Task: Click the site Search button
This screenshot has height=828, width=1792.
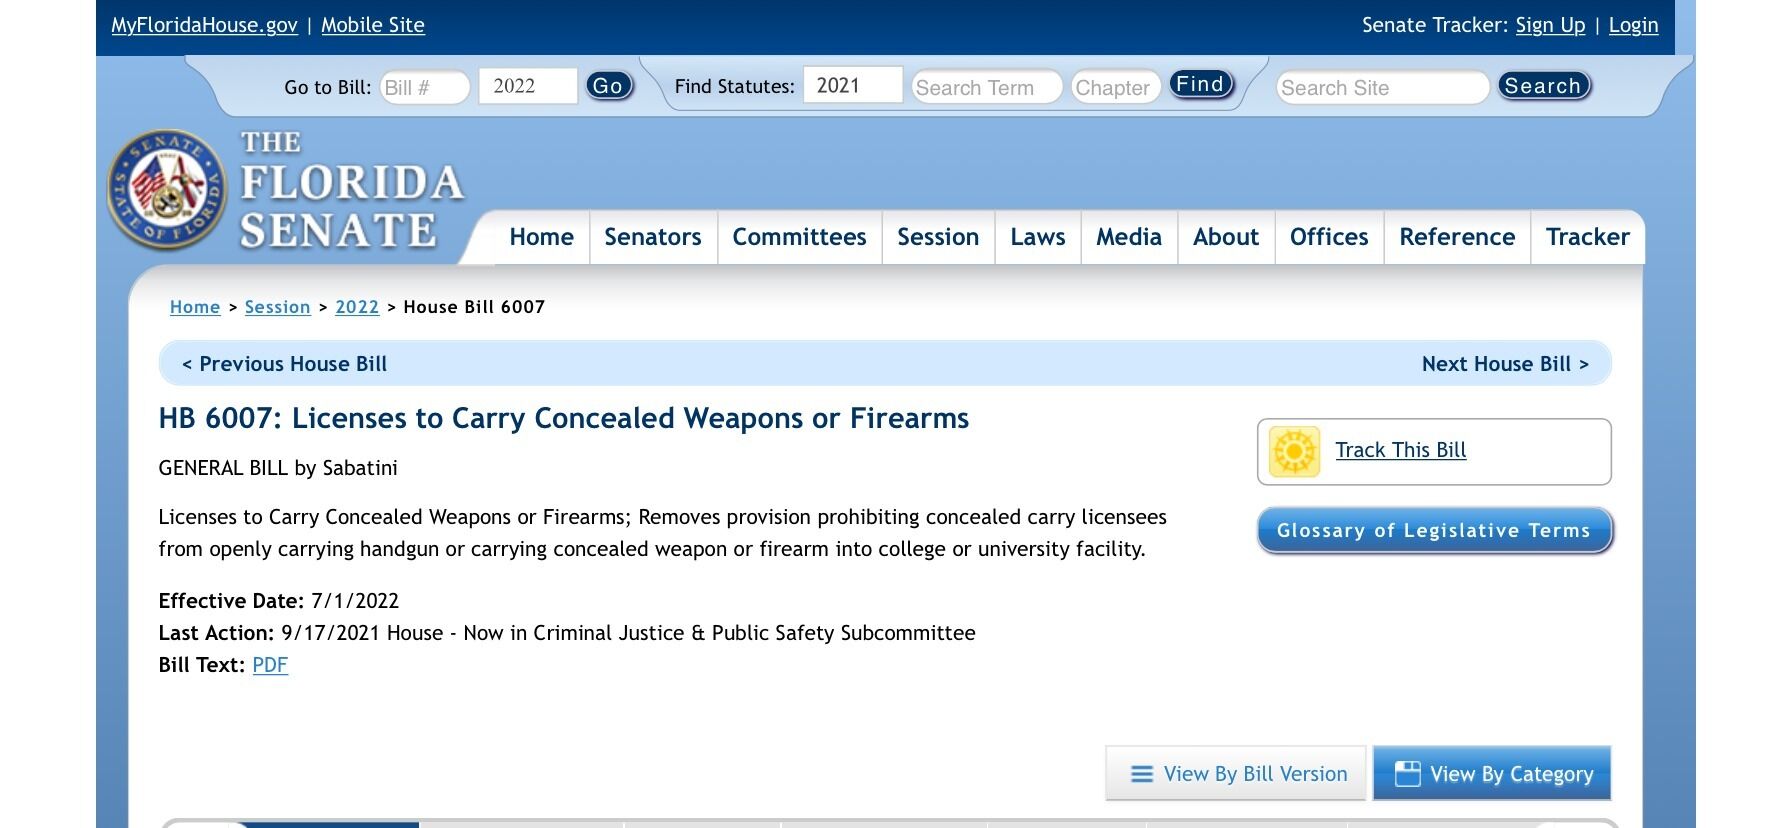Action: pyautogui.click(x=1543, y=86)
